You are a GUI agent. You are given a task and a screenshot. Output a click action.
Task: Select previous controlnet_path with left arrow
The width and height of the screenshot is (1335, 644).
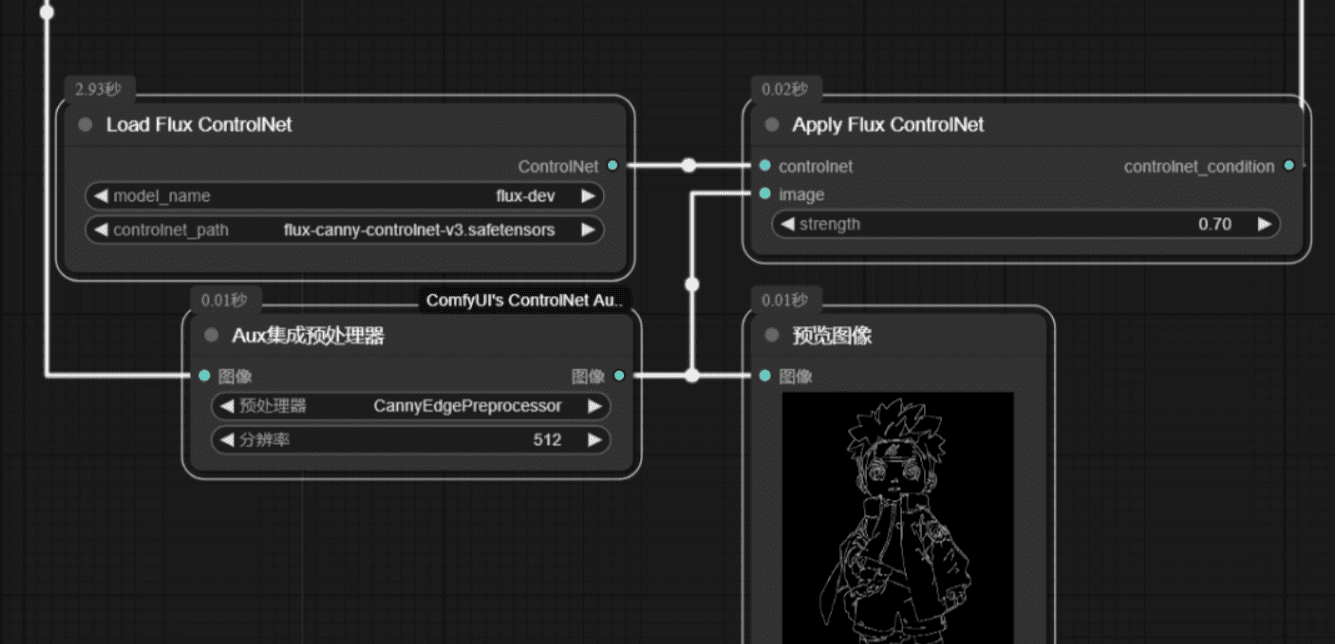pyautogui.click(x=100, y=230)
